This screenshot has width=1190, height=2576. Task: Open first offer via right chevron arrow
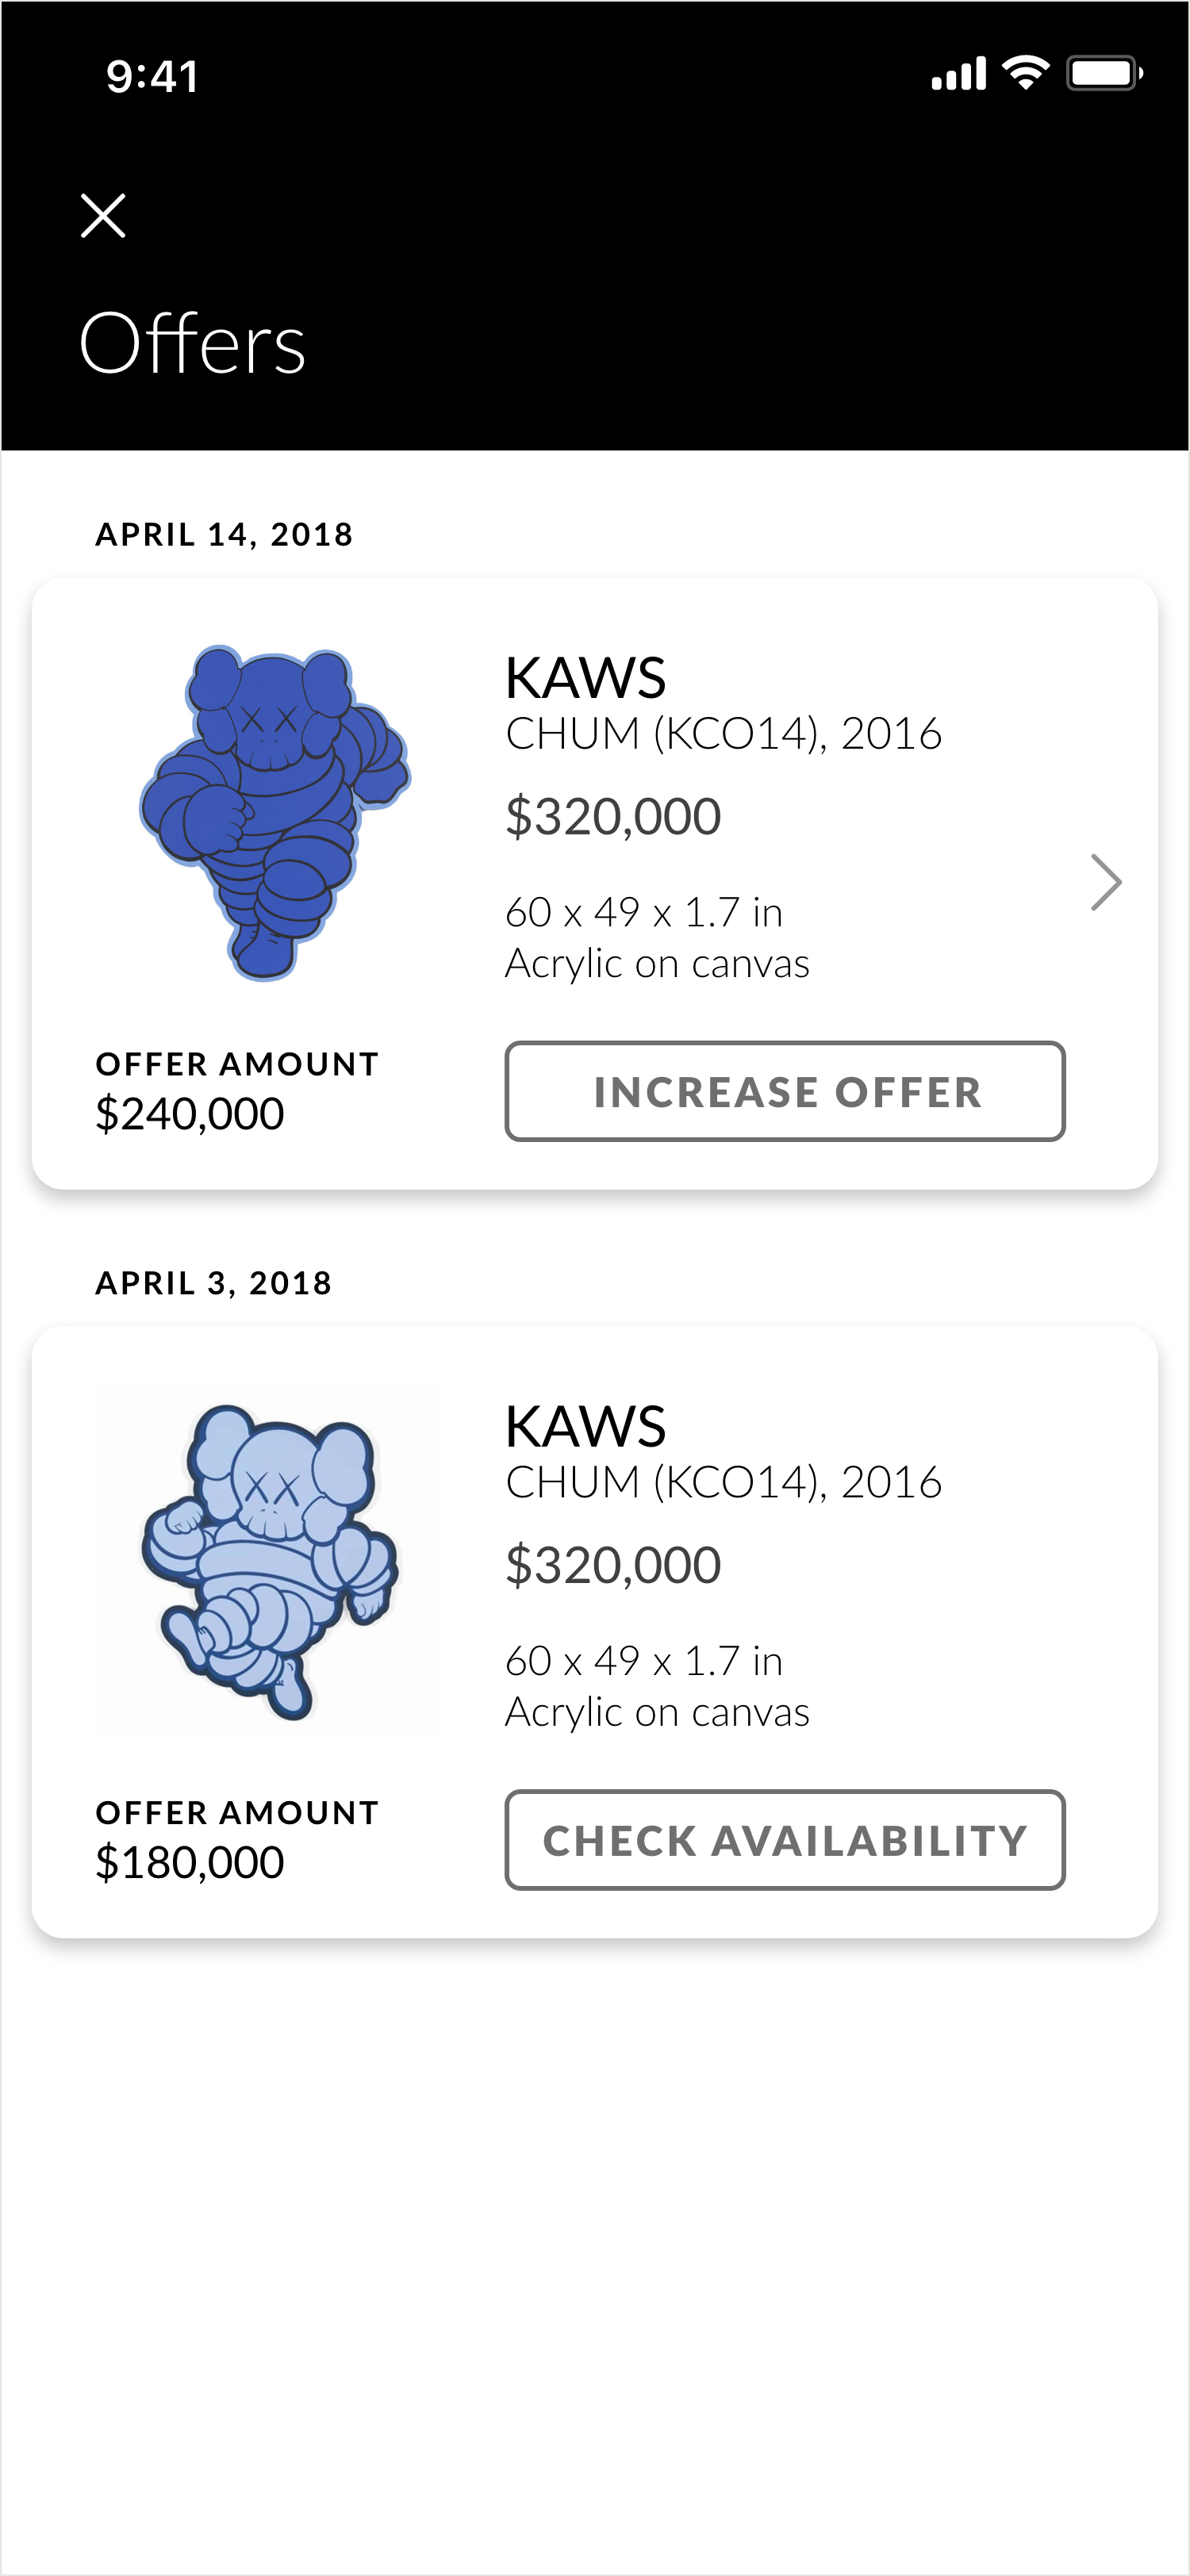pyautogui.click(x=1105, y=882)
